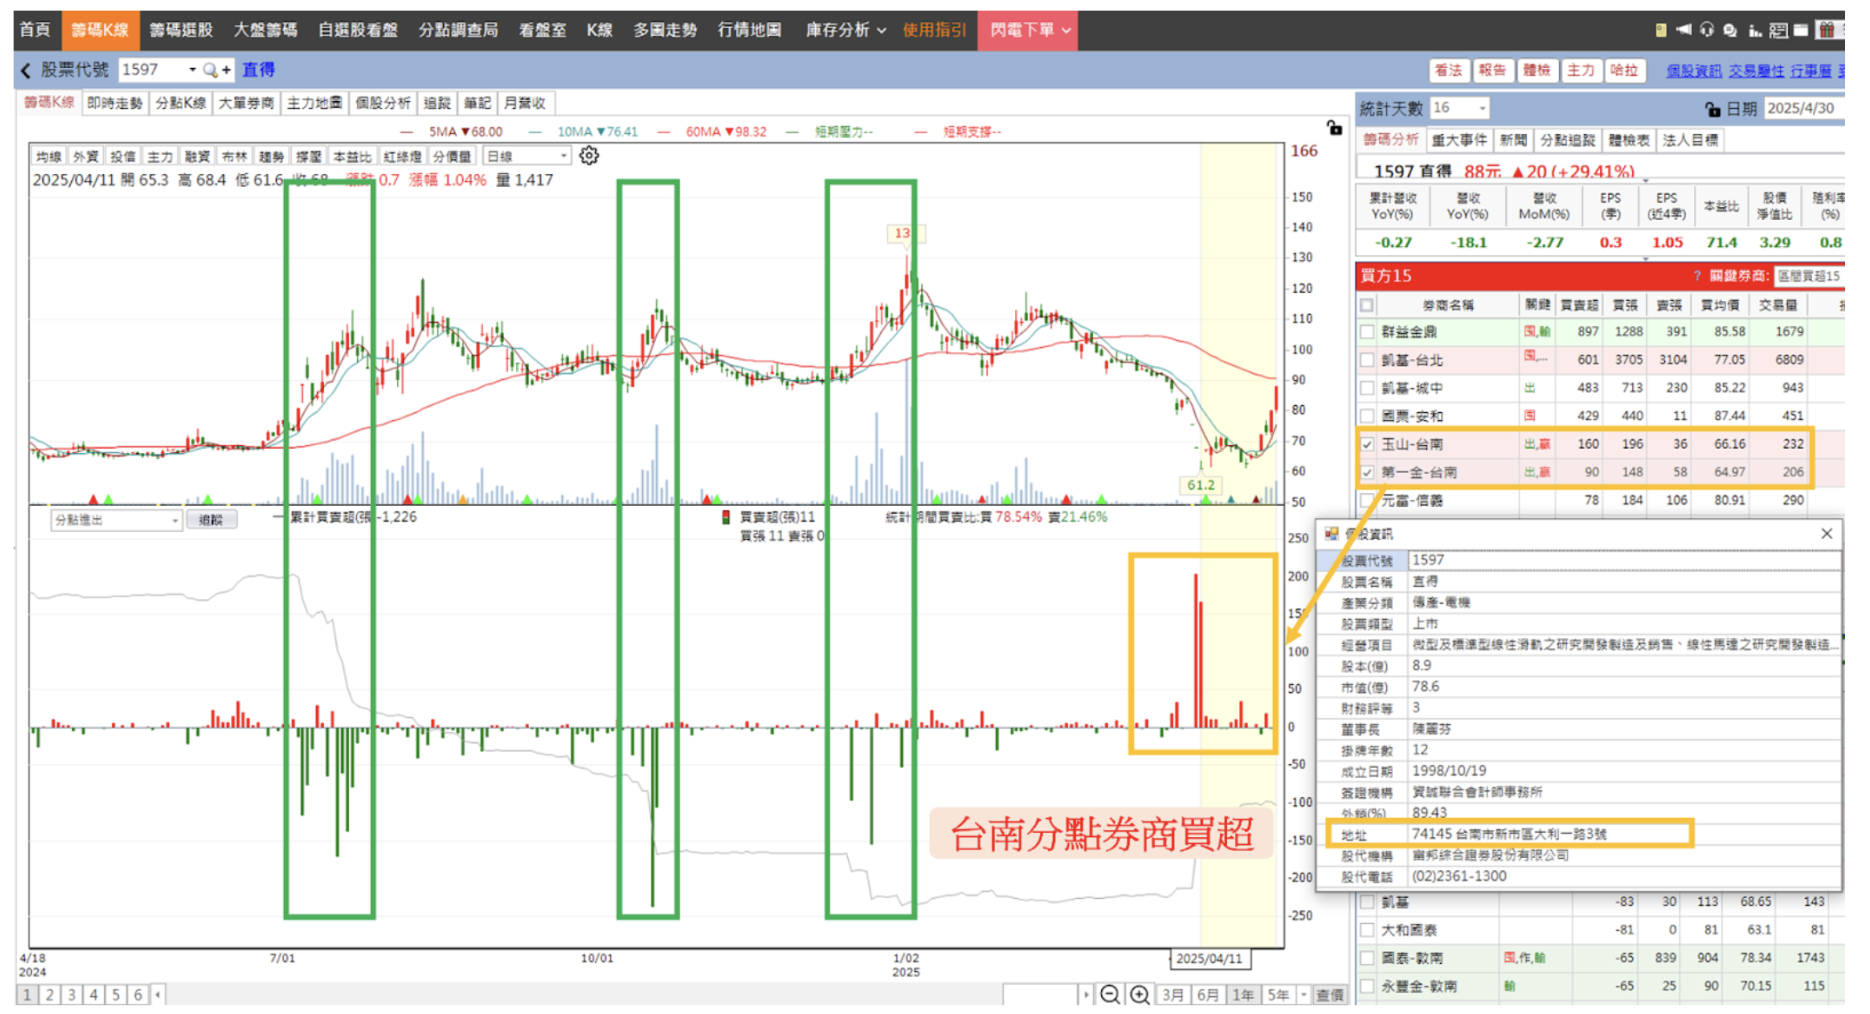Viewport: 1870px width, 1014px height.
Task: Switch to the 重大事件 tab
Action: [x=1458, y=140]
